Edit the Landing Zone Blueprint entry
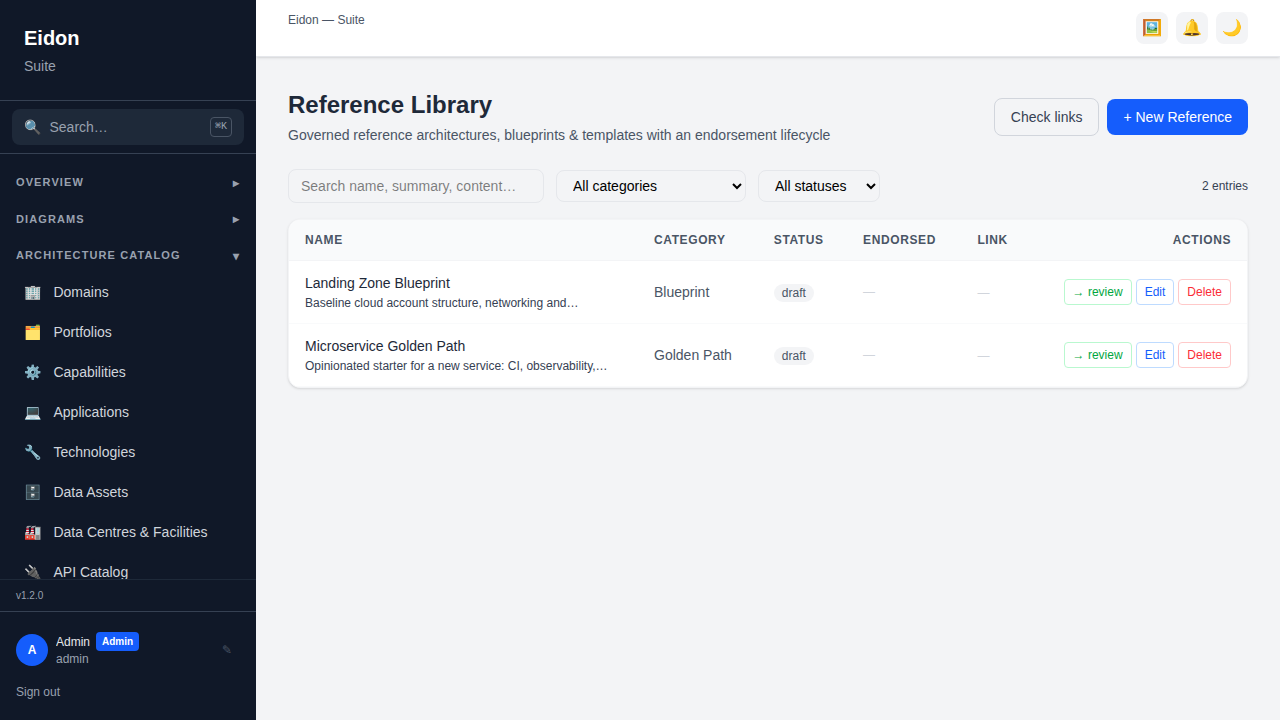1280x720 pixels. coord(1155,292)
